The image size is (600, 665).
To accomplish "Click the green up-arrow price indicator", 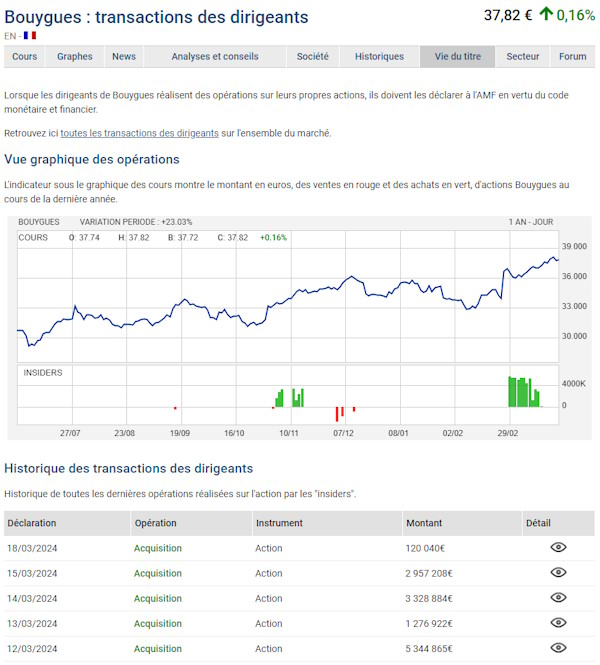I will pos(546,14).
